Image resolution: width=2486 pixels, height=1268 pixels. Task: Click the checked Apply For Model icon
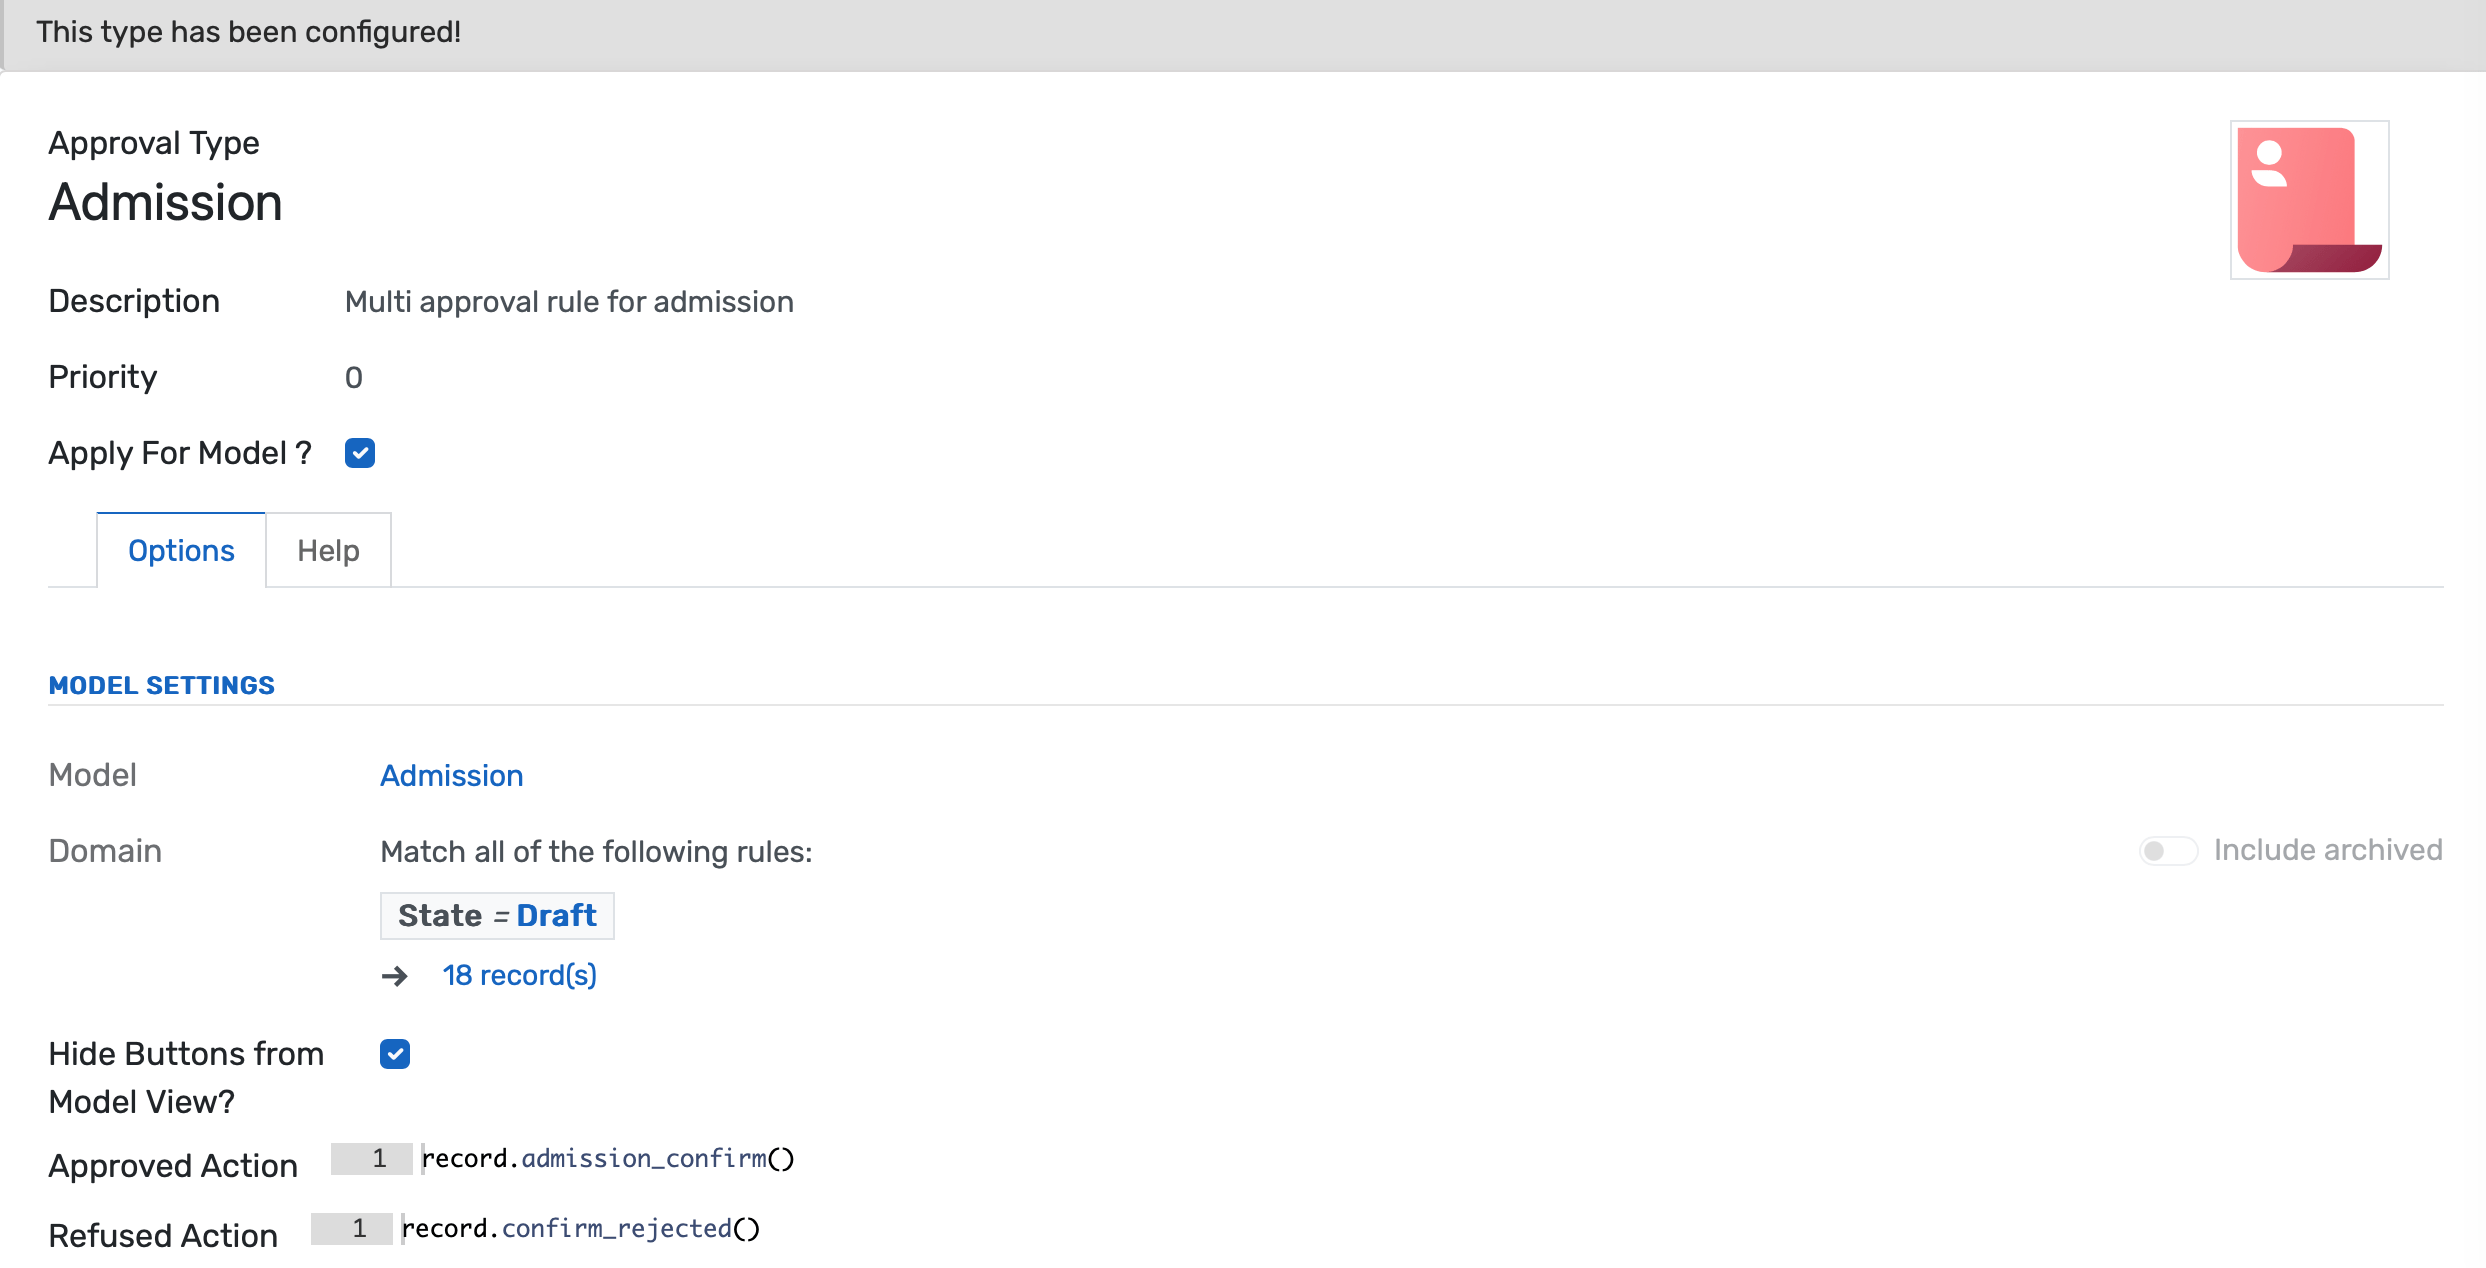click(359, 453)
